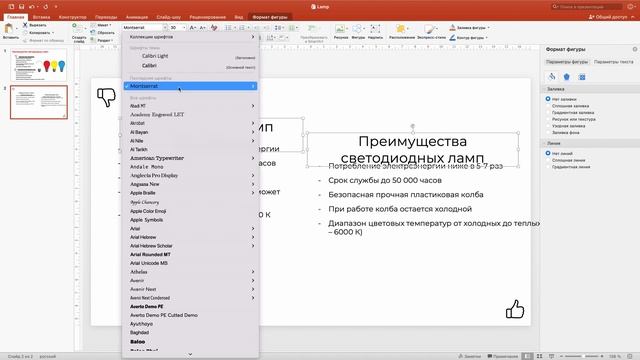Click the Arrange (Расположение) icon
This screenshot has width=640, height=360.
click(x=400, y=29)
